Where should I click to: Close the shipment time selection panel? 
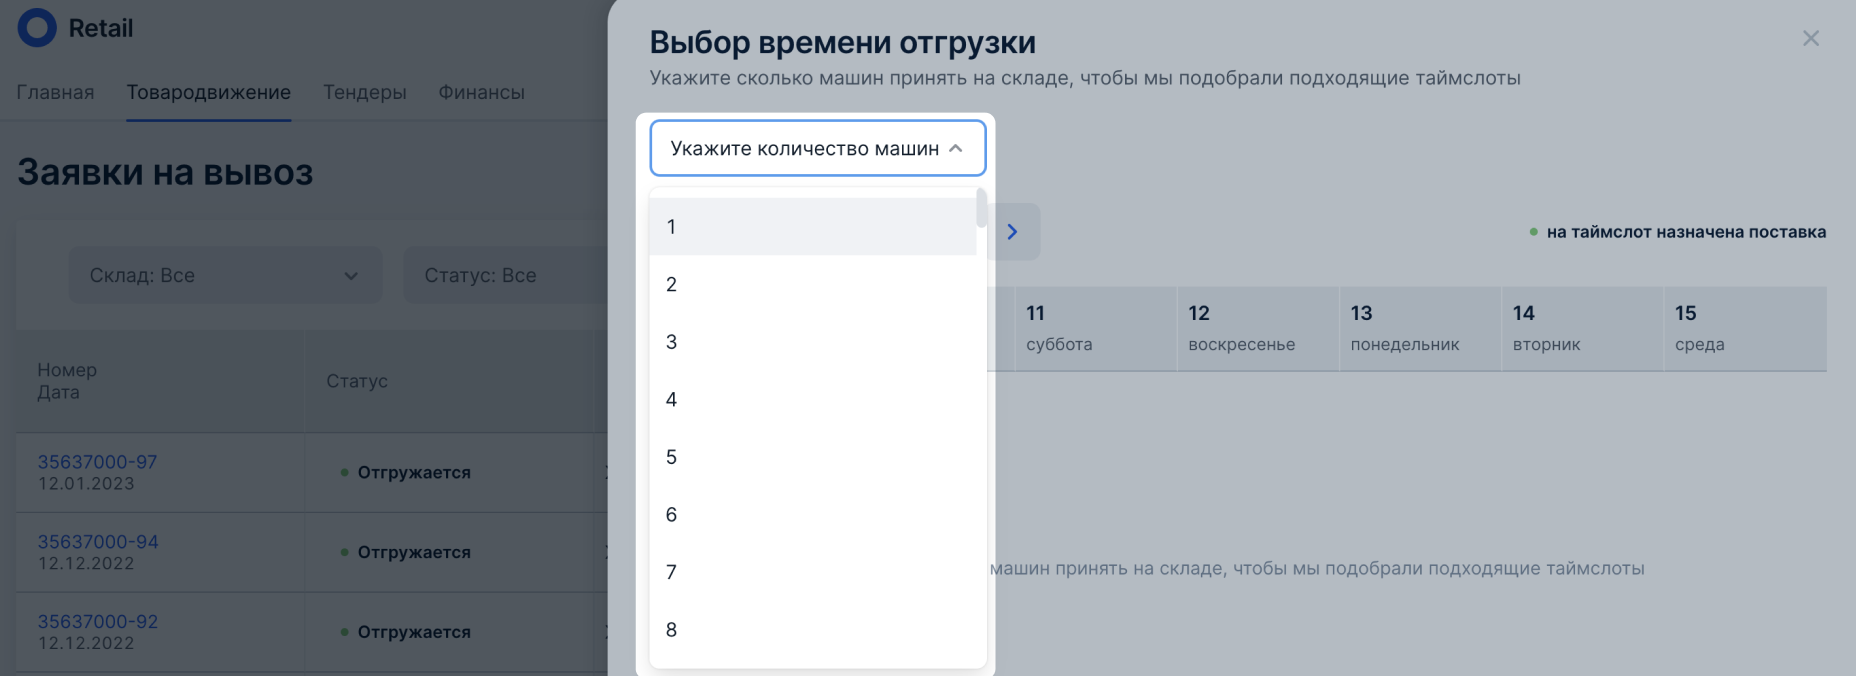[1810, 39]
